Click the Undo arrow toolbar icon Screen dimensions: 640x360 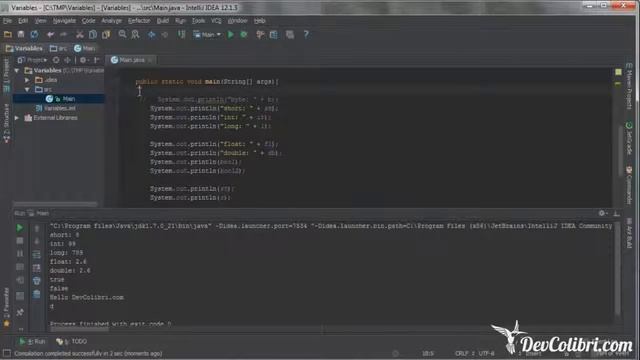50,35
